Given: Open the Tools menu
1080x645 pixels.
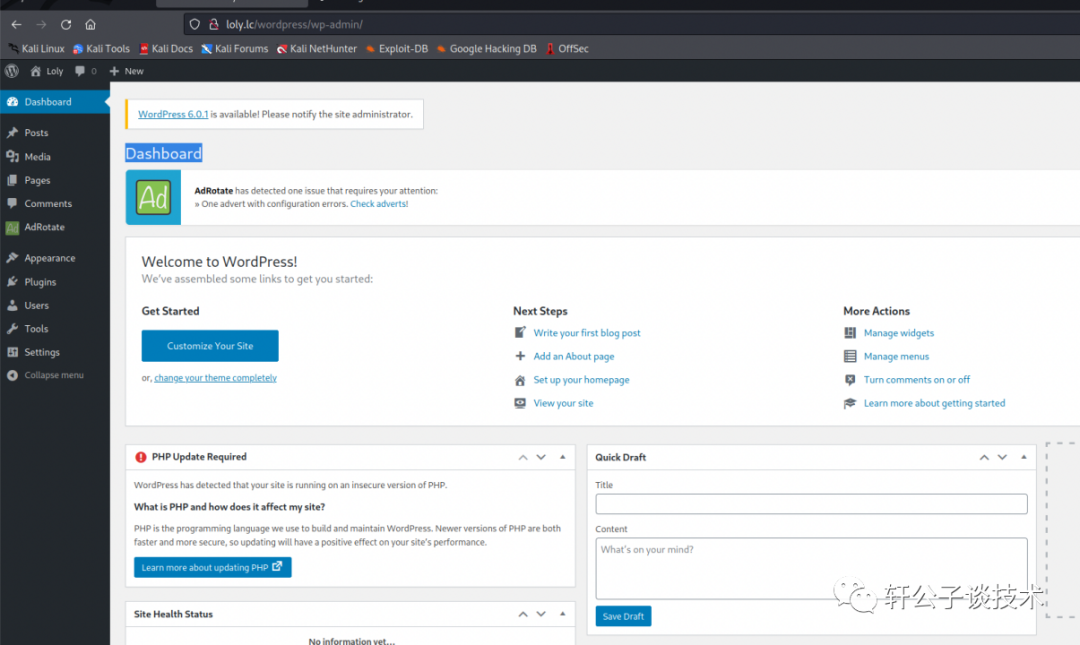Looking at the screenshot, I should (x=55, y=329).
